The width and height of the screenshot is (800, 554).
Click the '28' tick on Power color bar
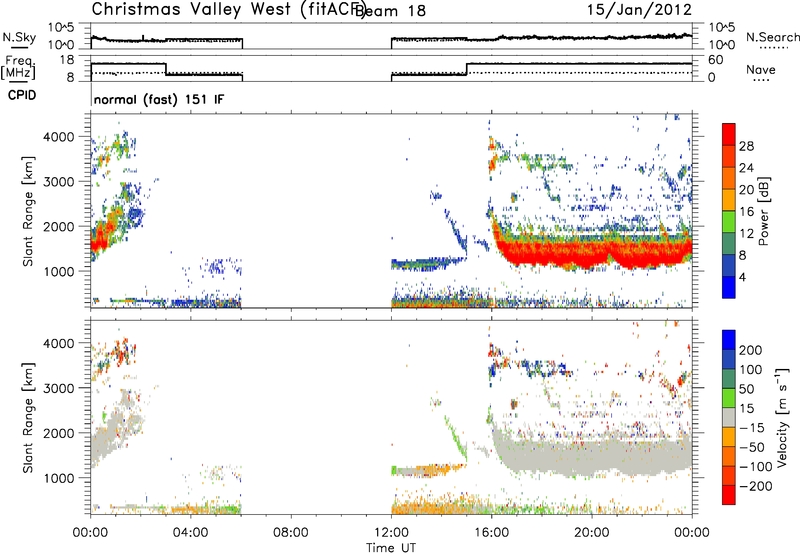[746, 146]
